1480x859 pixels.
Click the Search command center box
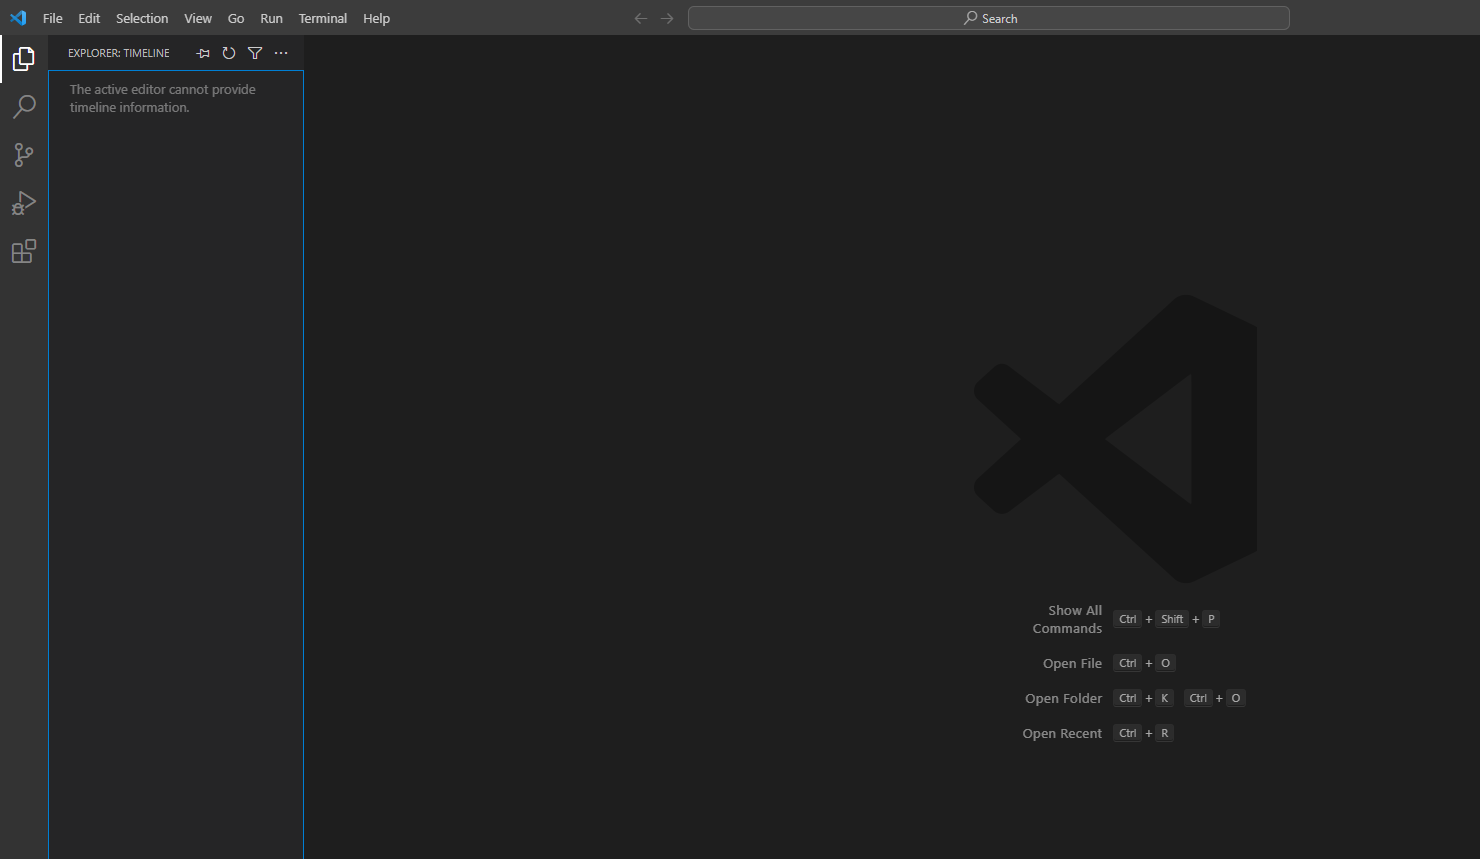pos(989,18)
